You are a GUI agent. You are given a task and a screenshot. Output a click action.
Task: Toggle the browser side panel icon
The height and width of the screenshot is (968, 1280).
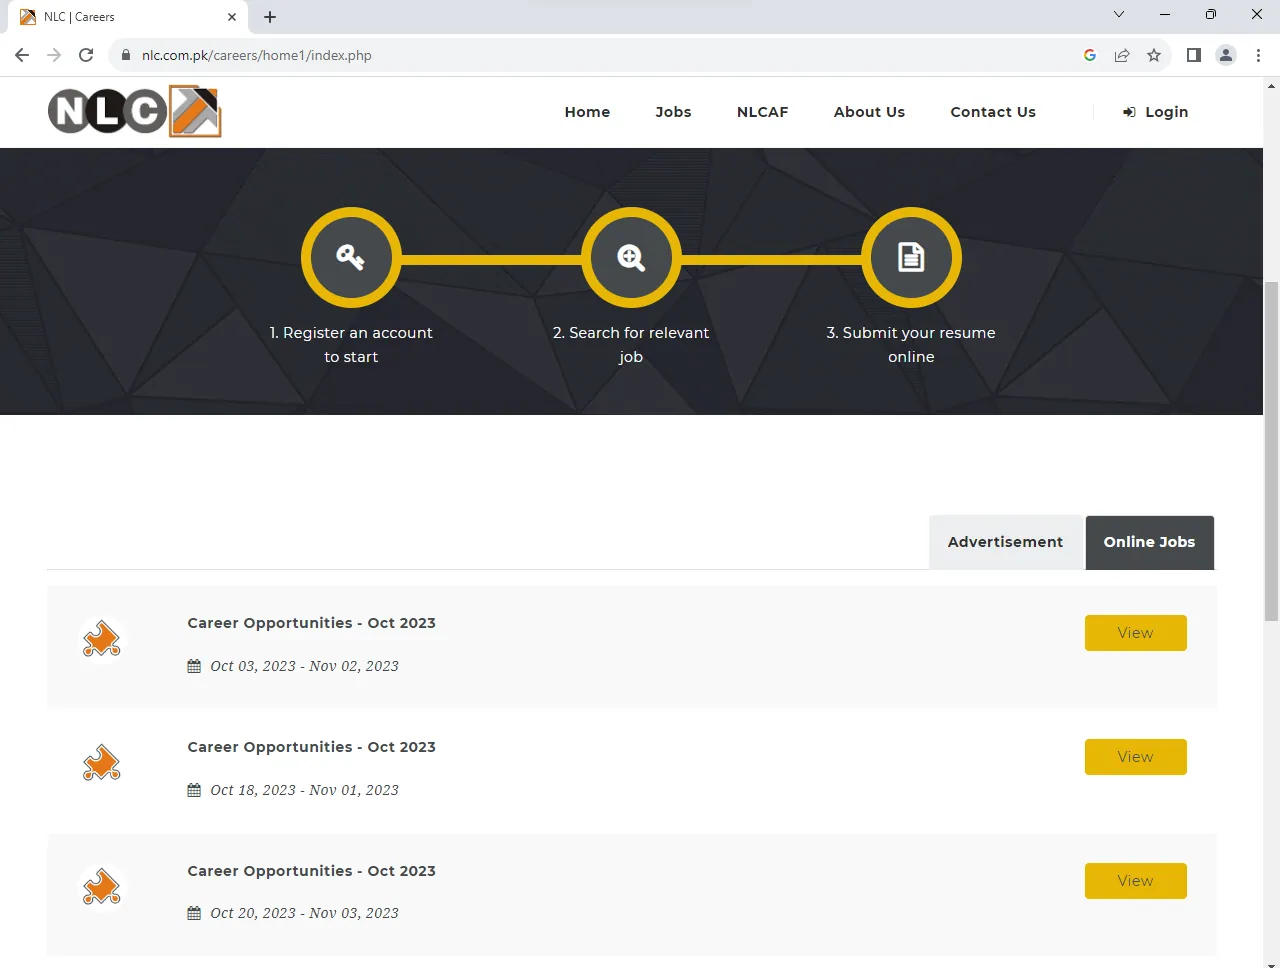coord(1193,55)
